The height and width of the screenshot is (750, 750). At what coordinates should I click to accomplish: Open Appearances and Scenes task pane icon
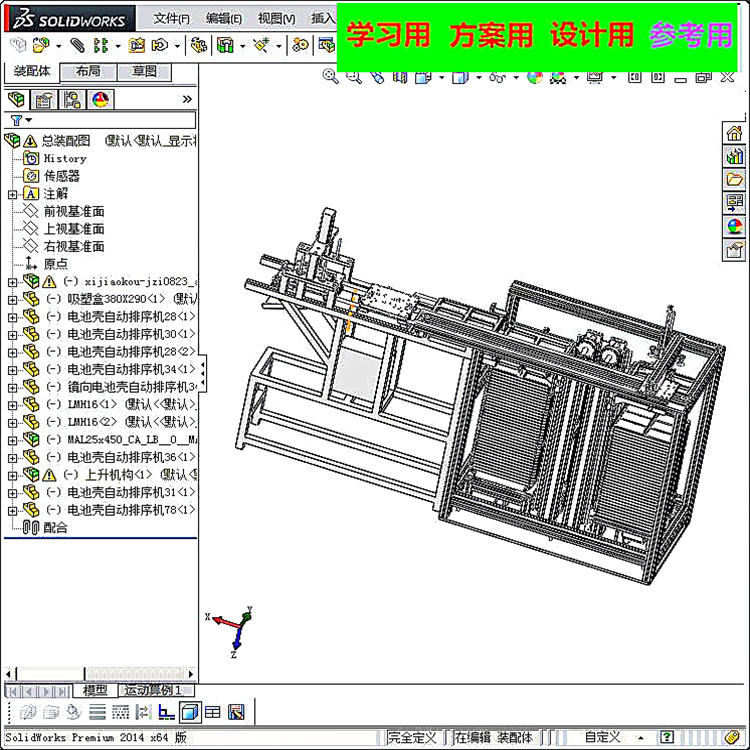pyautogui.click(x=734, y=226)
